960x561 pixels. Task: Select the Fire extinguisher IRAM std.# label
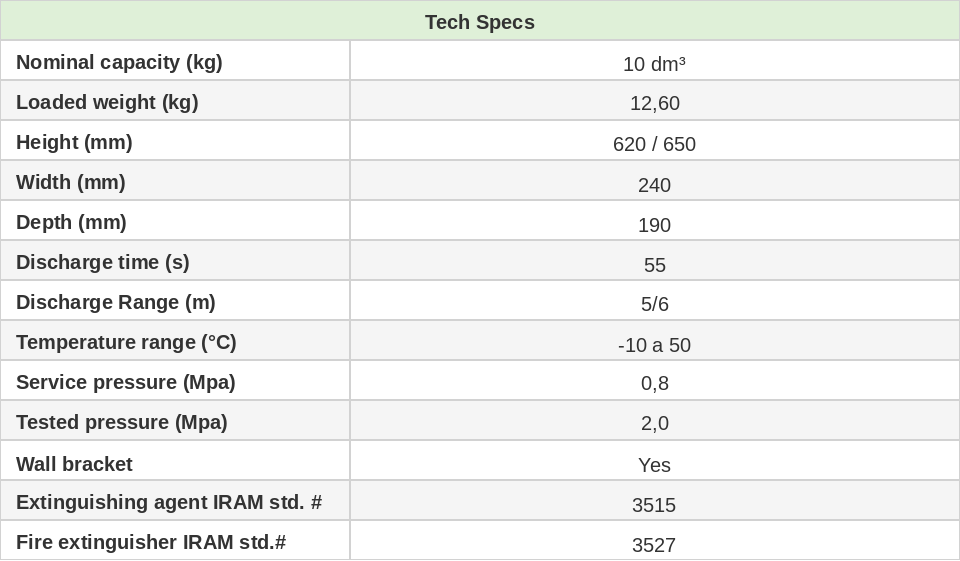pos(151,542)
